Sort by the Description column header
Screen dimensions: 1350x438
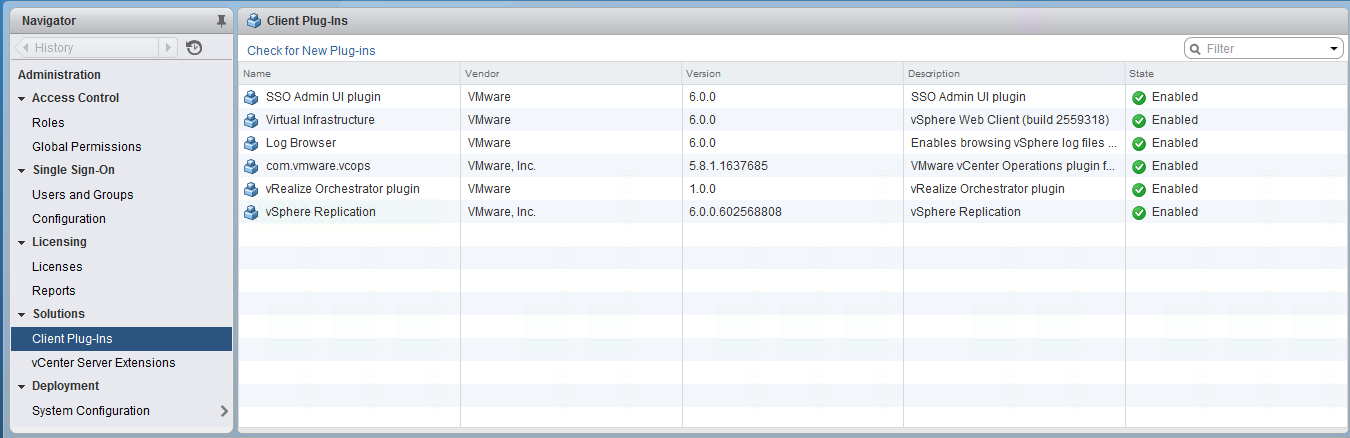tap(1014, 74)
